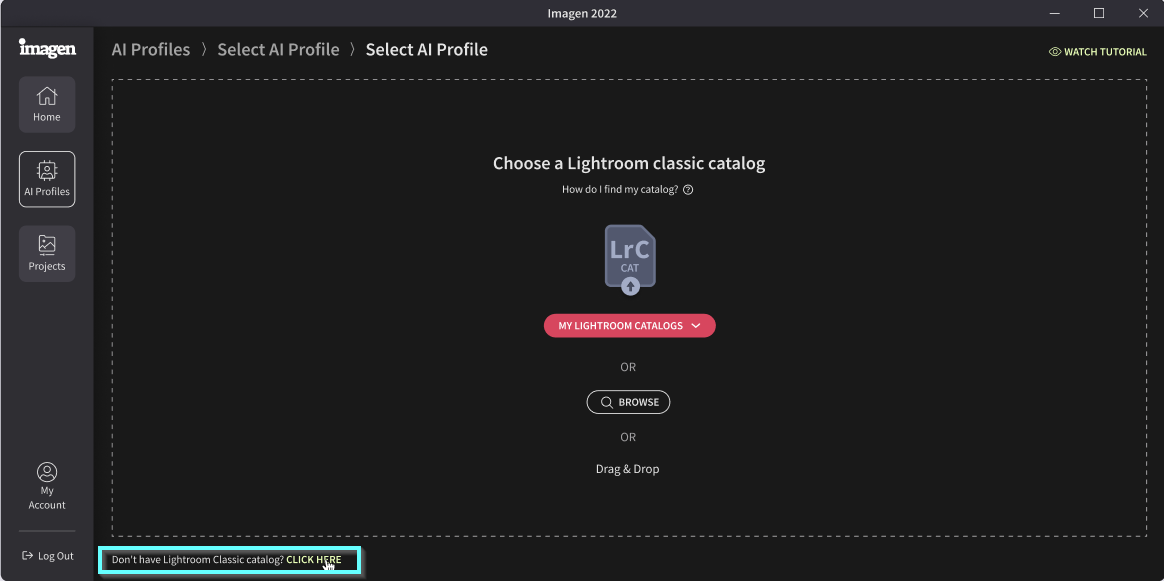The image size is (1164, 581).
Task: Click 'Choose a Lightroom classic catalog' heading
Action: 629,163
